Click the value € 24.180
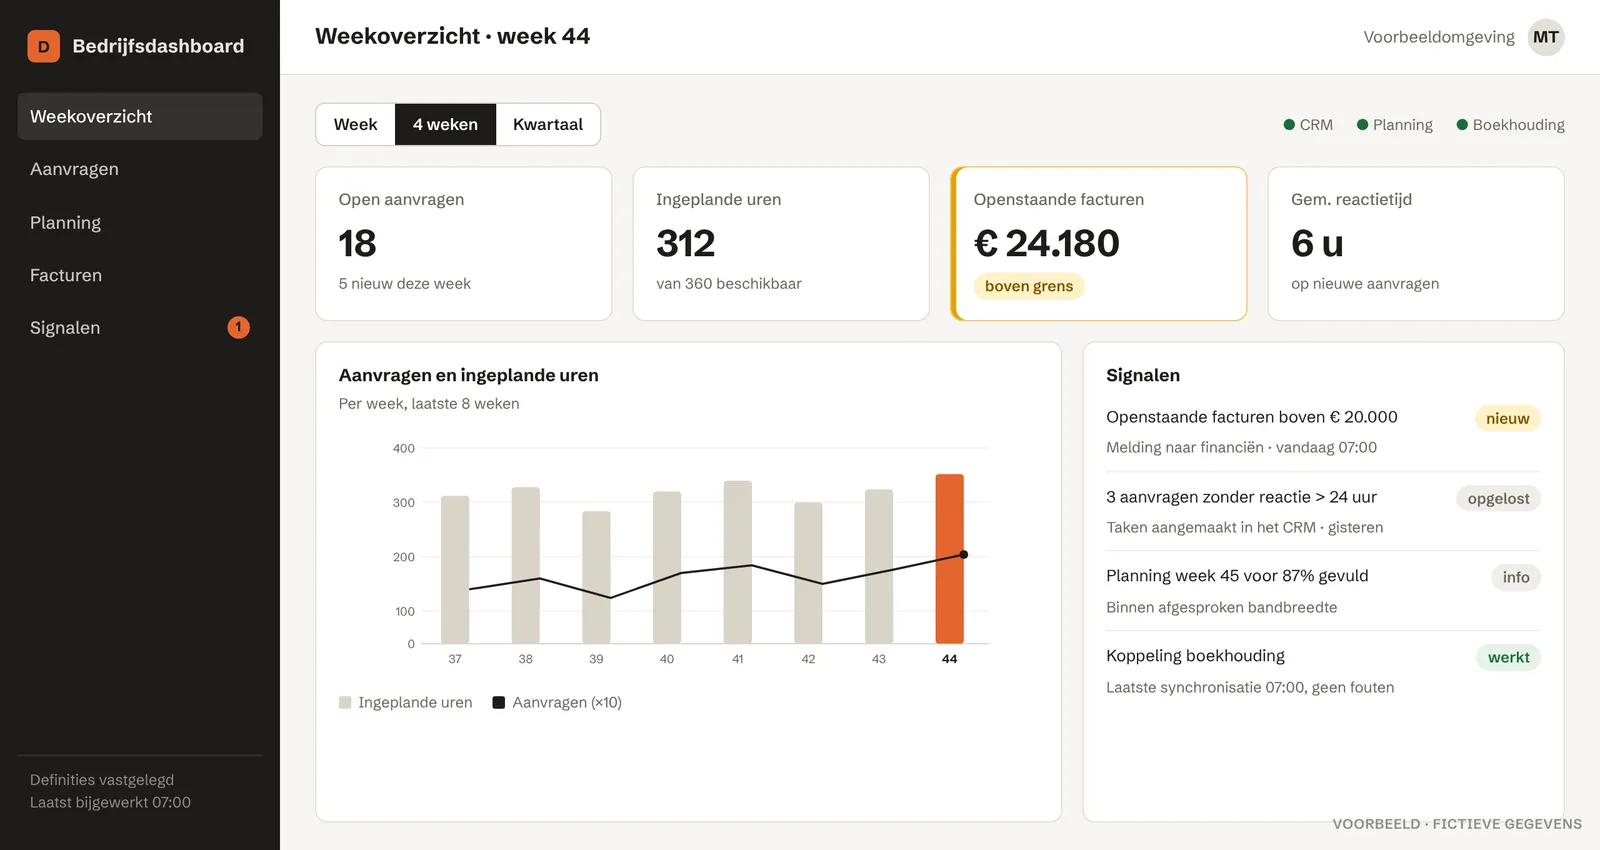The image size is (1600, 850). [x=1047, y=243]
